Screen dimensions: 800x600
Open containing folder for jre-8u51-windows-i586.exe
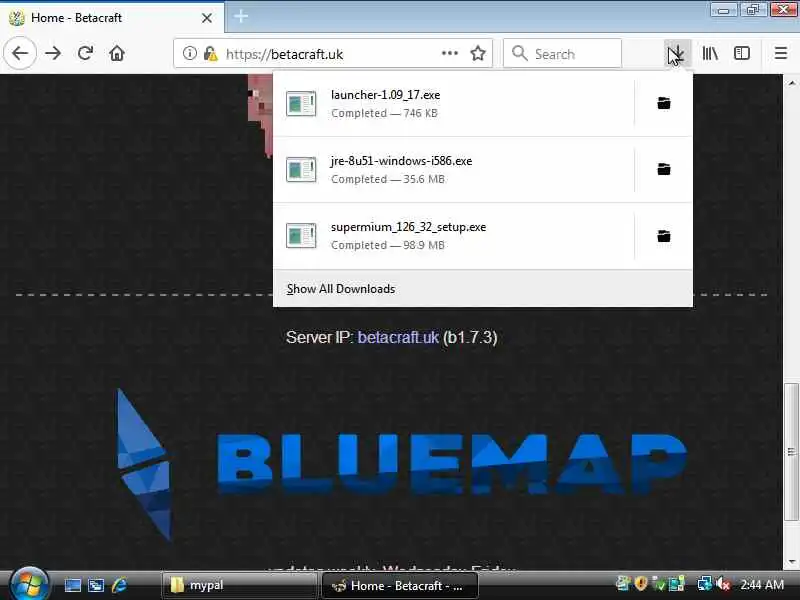[x=664, y=169]
